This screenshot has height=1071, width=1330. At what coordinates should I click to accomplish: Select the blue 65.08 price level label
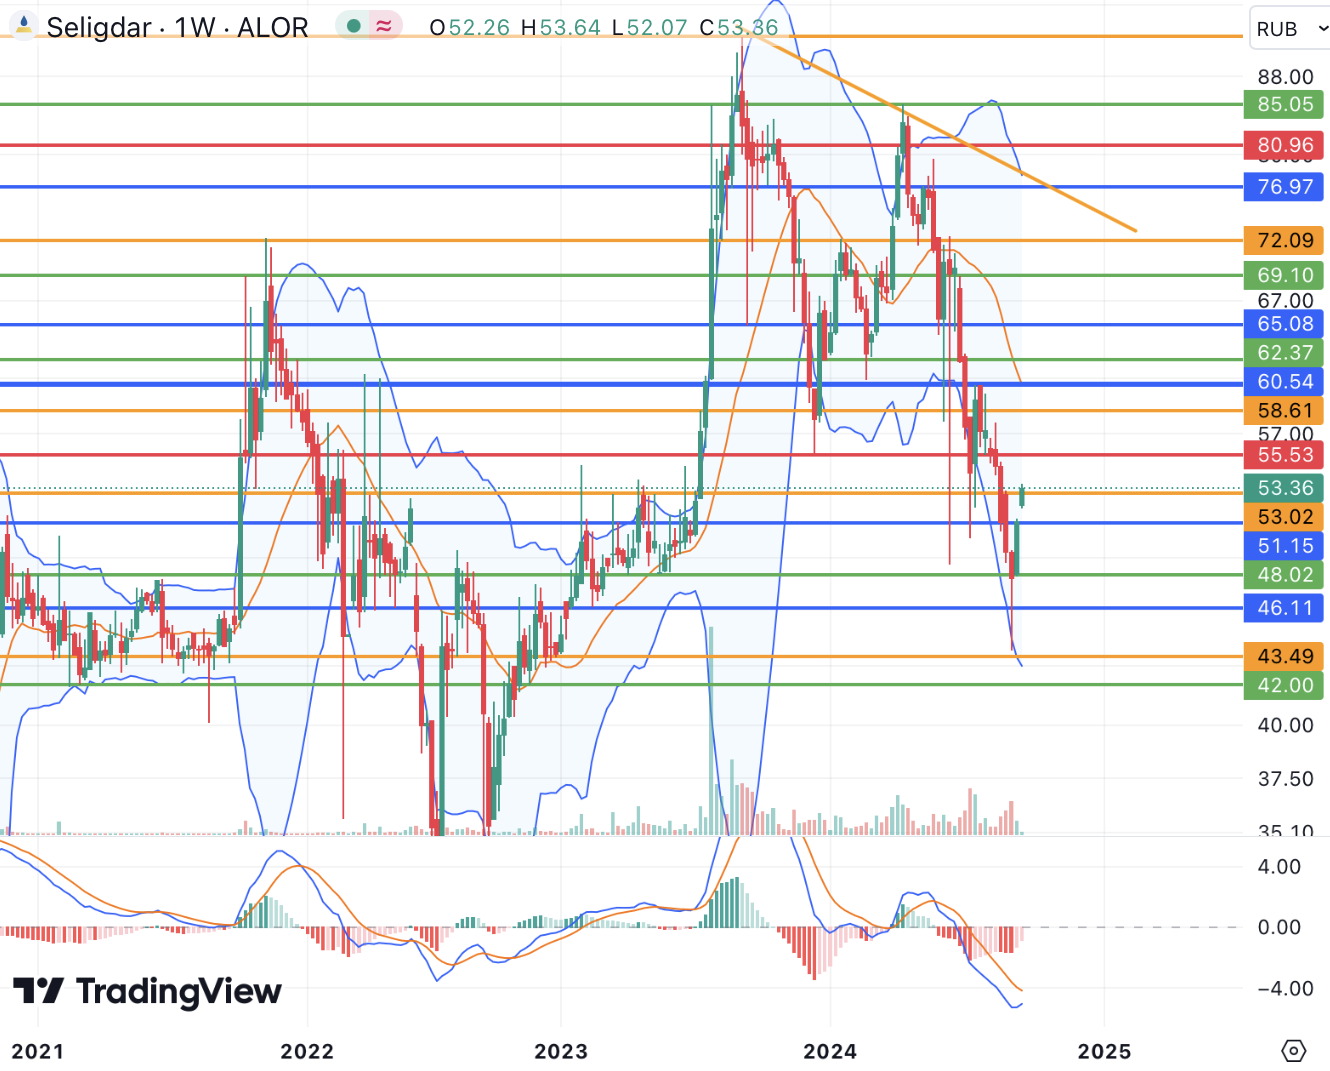coord(1284,324)
